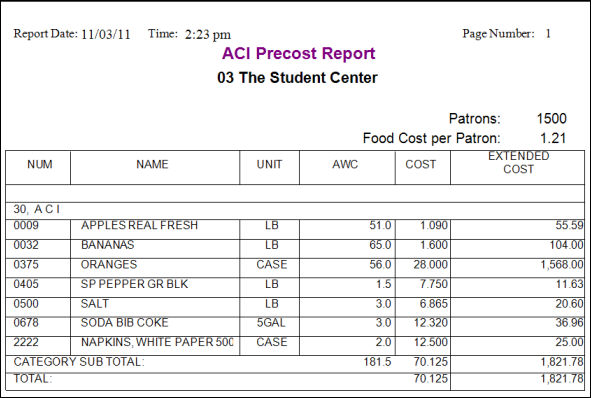Click the UNIT column header

(269, 164)
